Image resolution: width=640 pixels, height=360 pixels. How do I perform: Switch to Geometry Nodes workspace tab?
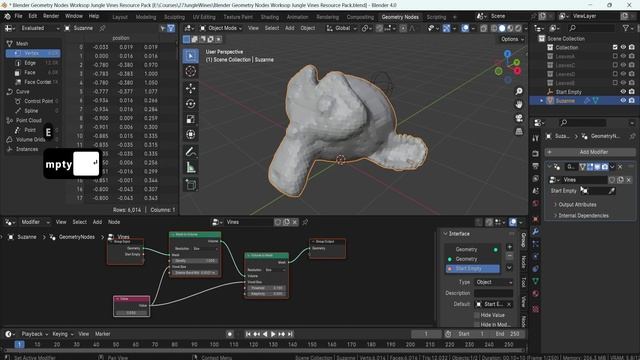coord(400,17)
